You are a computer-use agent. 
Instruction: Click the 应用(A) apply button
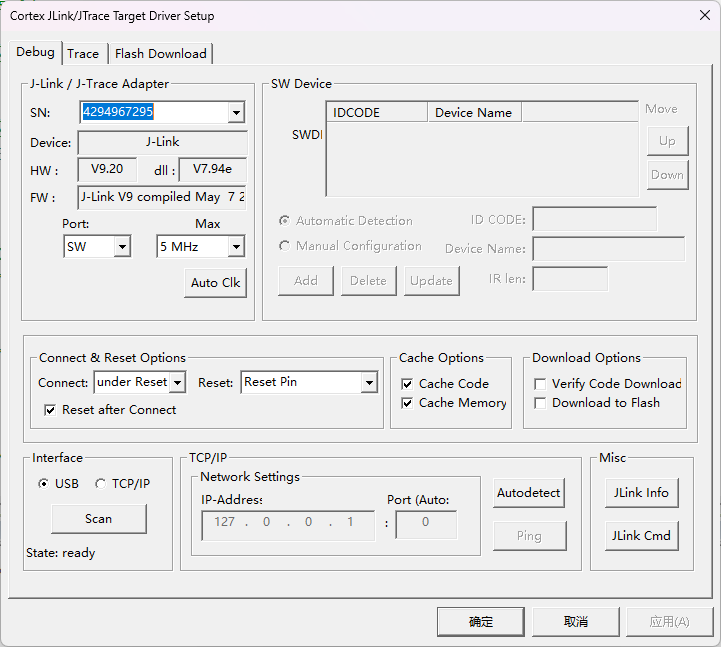coord(670,622)
